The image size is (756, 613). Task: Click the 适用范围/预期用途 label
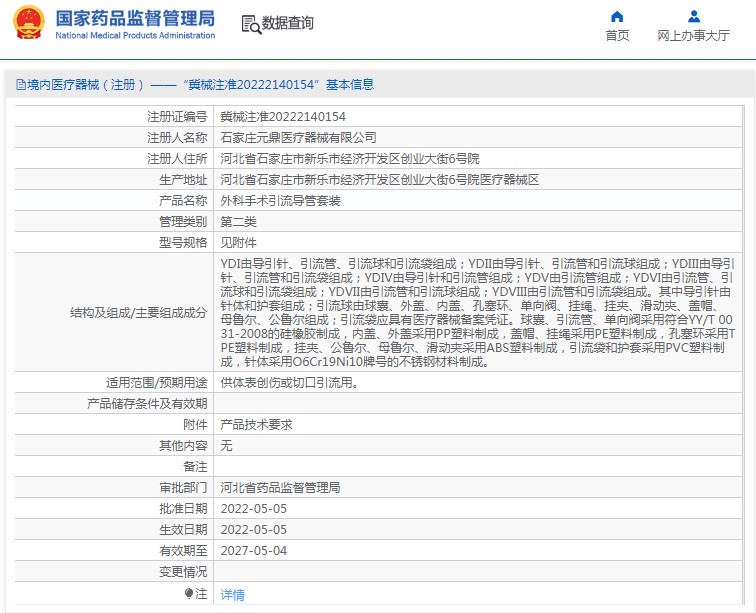(157, 382)
